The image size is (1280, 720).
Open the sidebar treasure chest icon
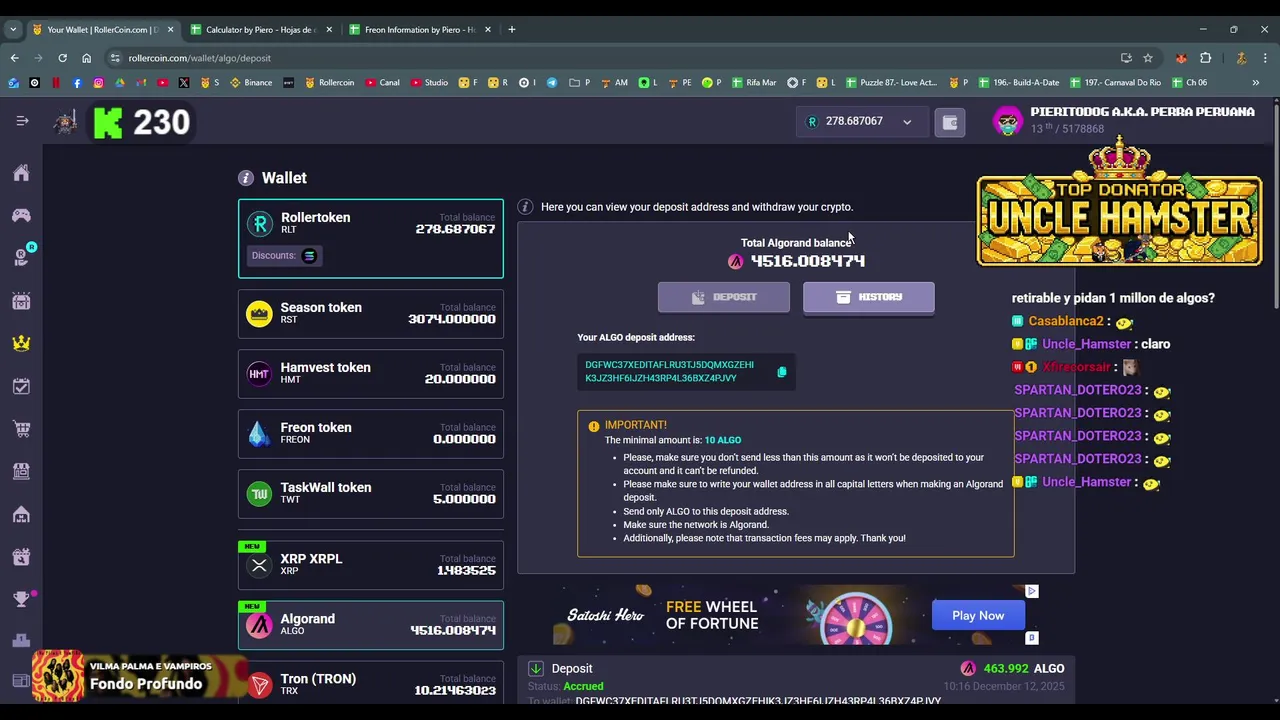tap(21, 301)
